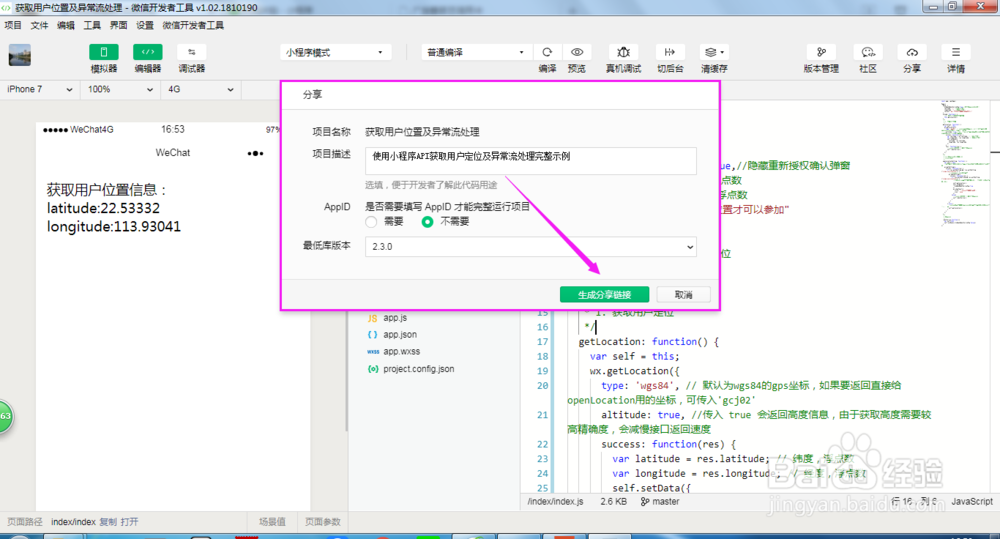Open the 编辑 menu
This screenshot has width=1000, height=539.
(66, 26)
